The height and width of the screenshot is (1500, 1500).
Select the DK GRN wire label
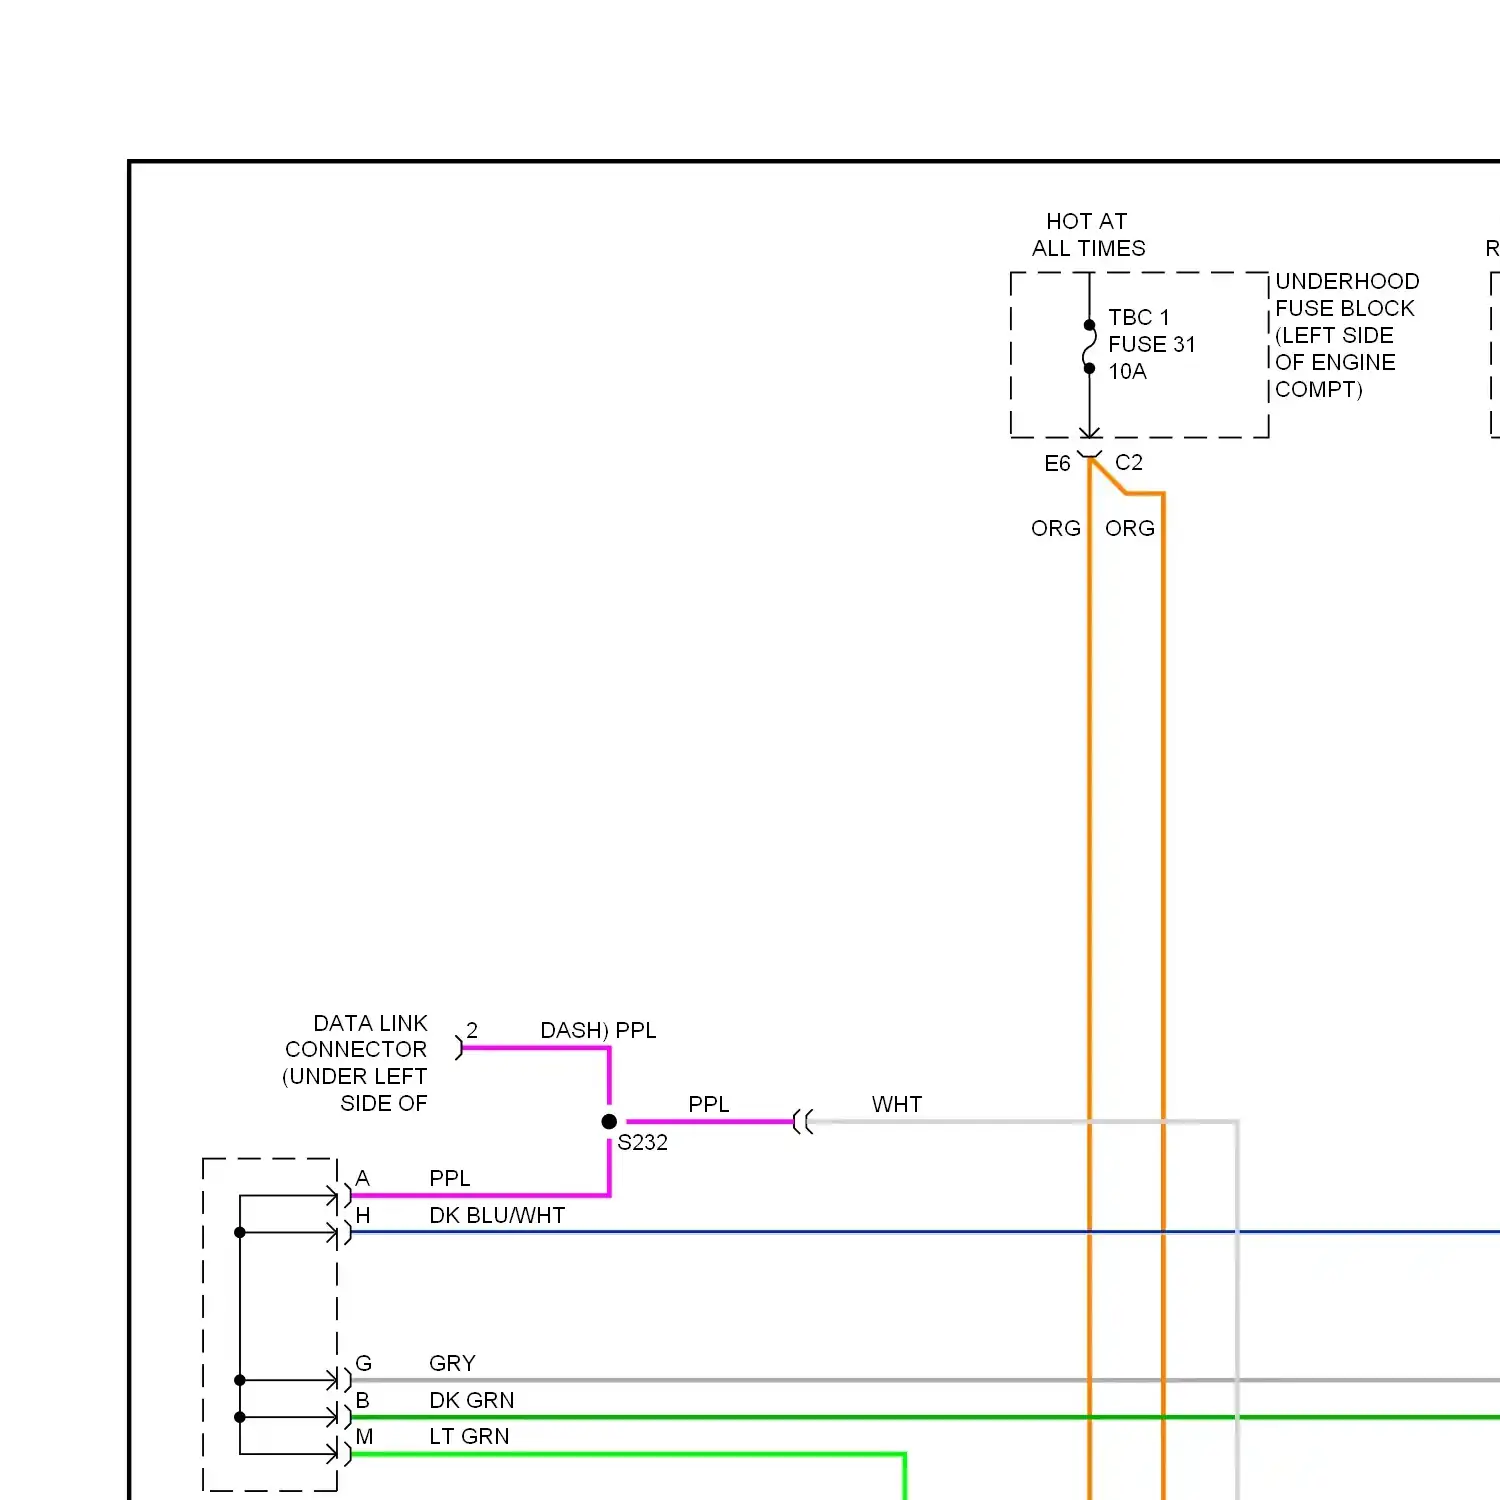click(x=472, y=1401)
